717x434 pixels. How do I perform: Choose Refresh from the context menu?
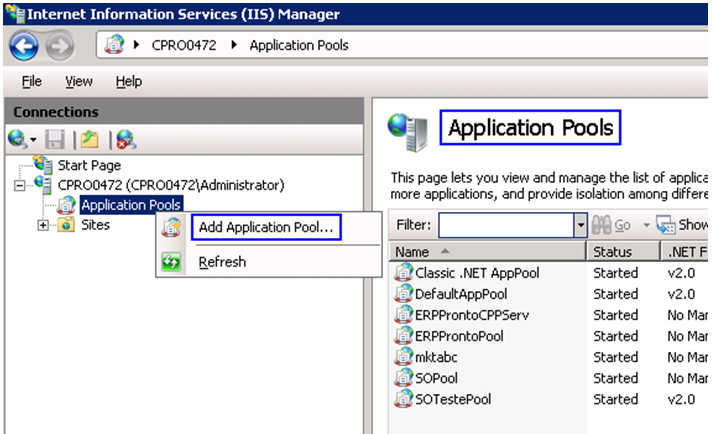pyautogui.click(x=222, y=262)
